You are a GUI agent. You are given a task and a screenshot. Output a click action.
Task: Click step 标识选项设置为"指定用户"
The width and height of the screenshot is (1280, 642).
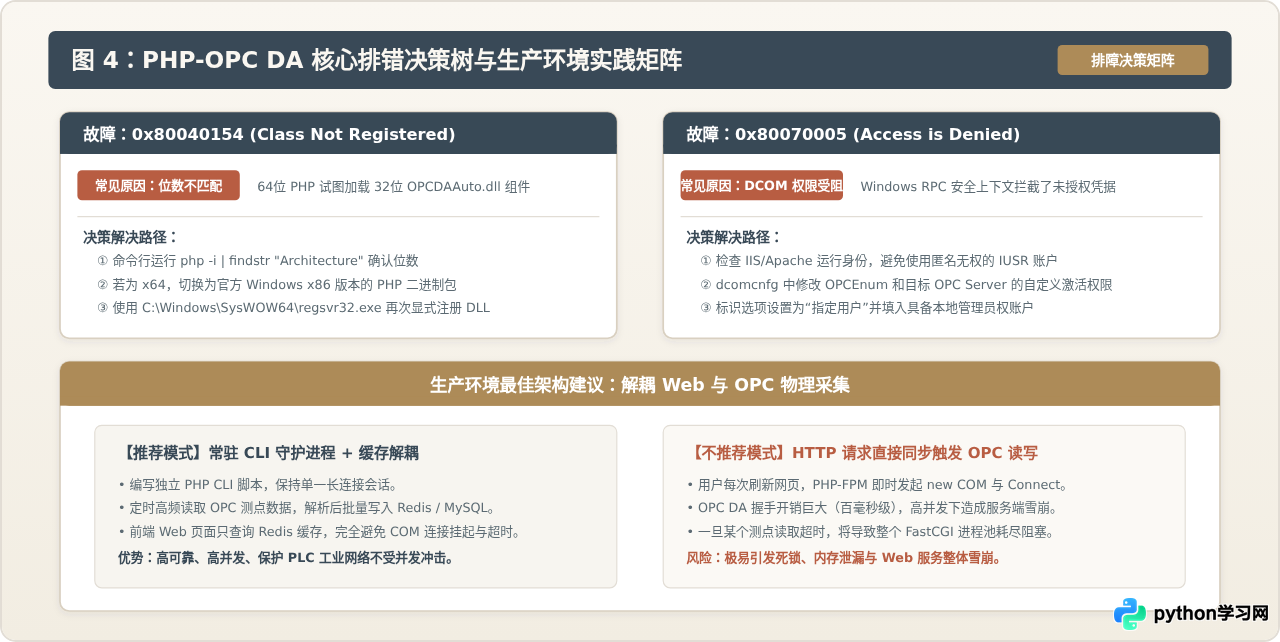[866, 308]
